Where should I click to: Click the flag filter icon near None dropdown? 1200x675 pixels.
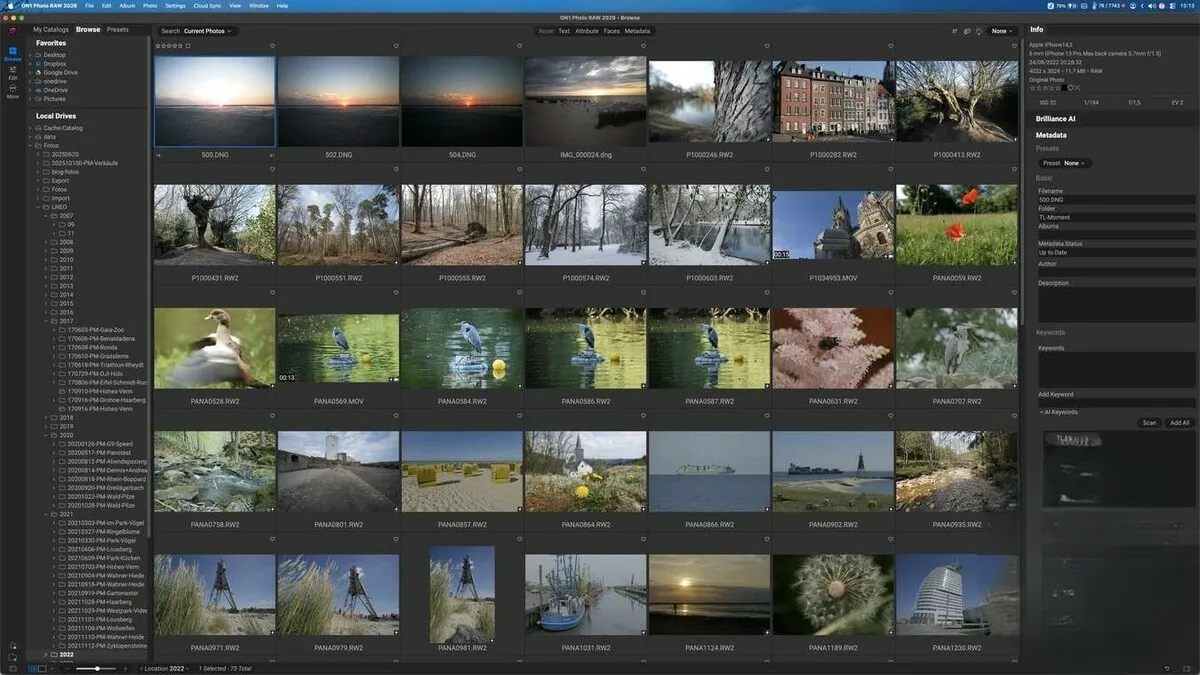pyautogui.click(x=955, y=31)
